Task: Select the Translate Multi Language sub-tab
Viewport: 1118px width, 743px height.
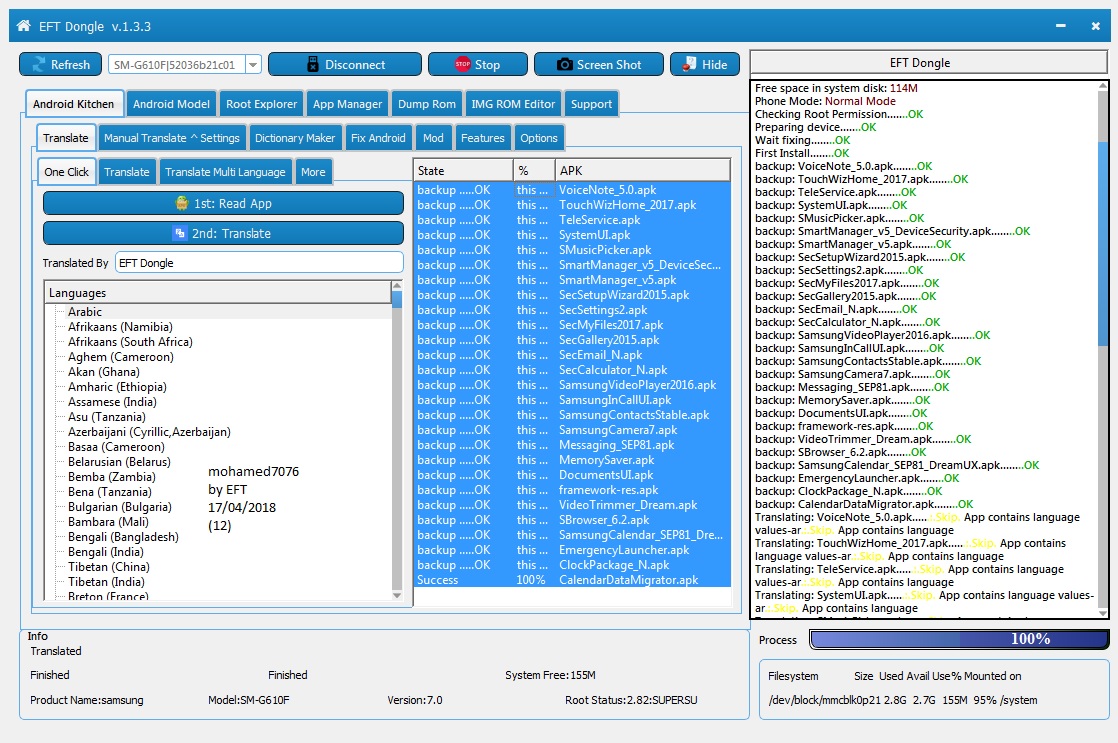Action: coord(225,172)
